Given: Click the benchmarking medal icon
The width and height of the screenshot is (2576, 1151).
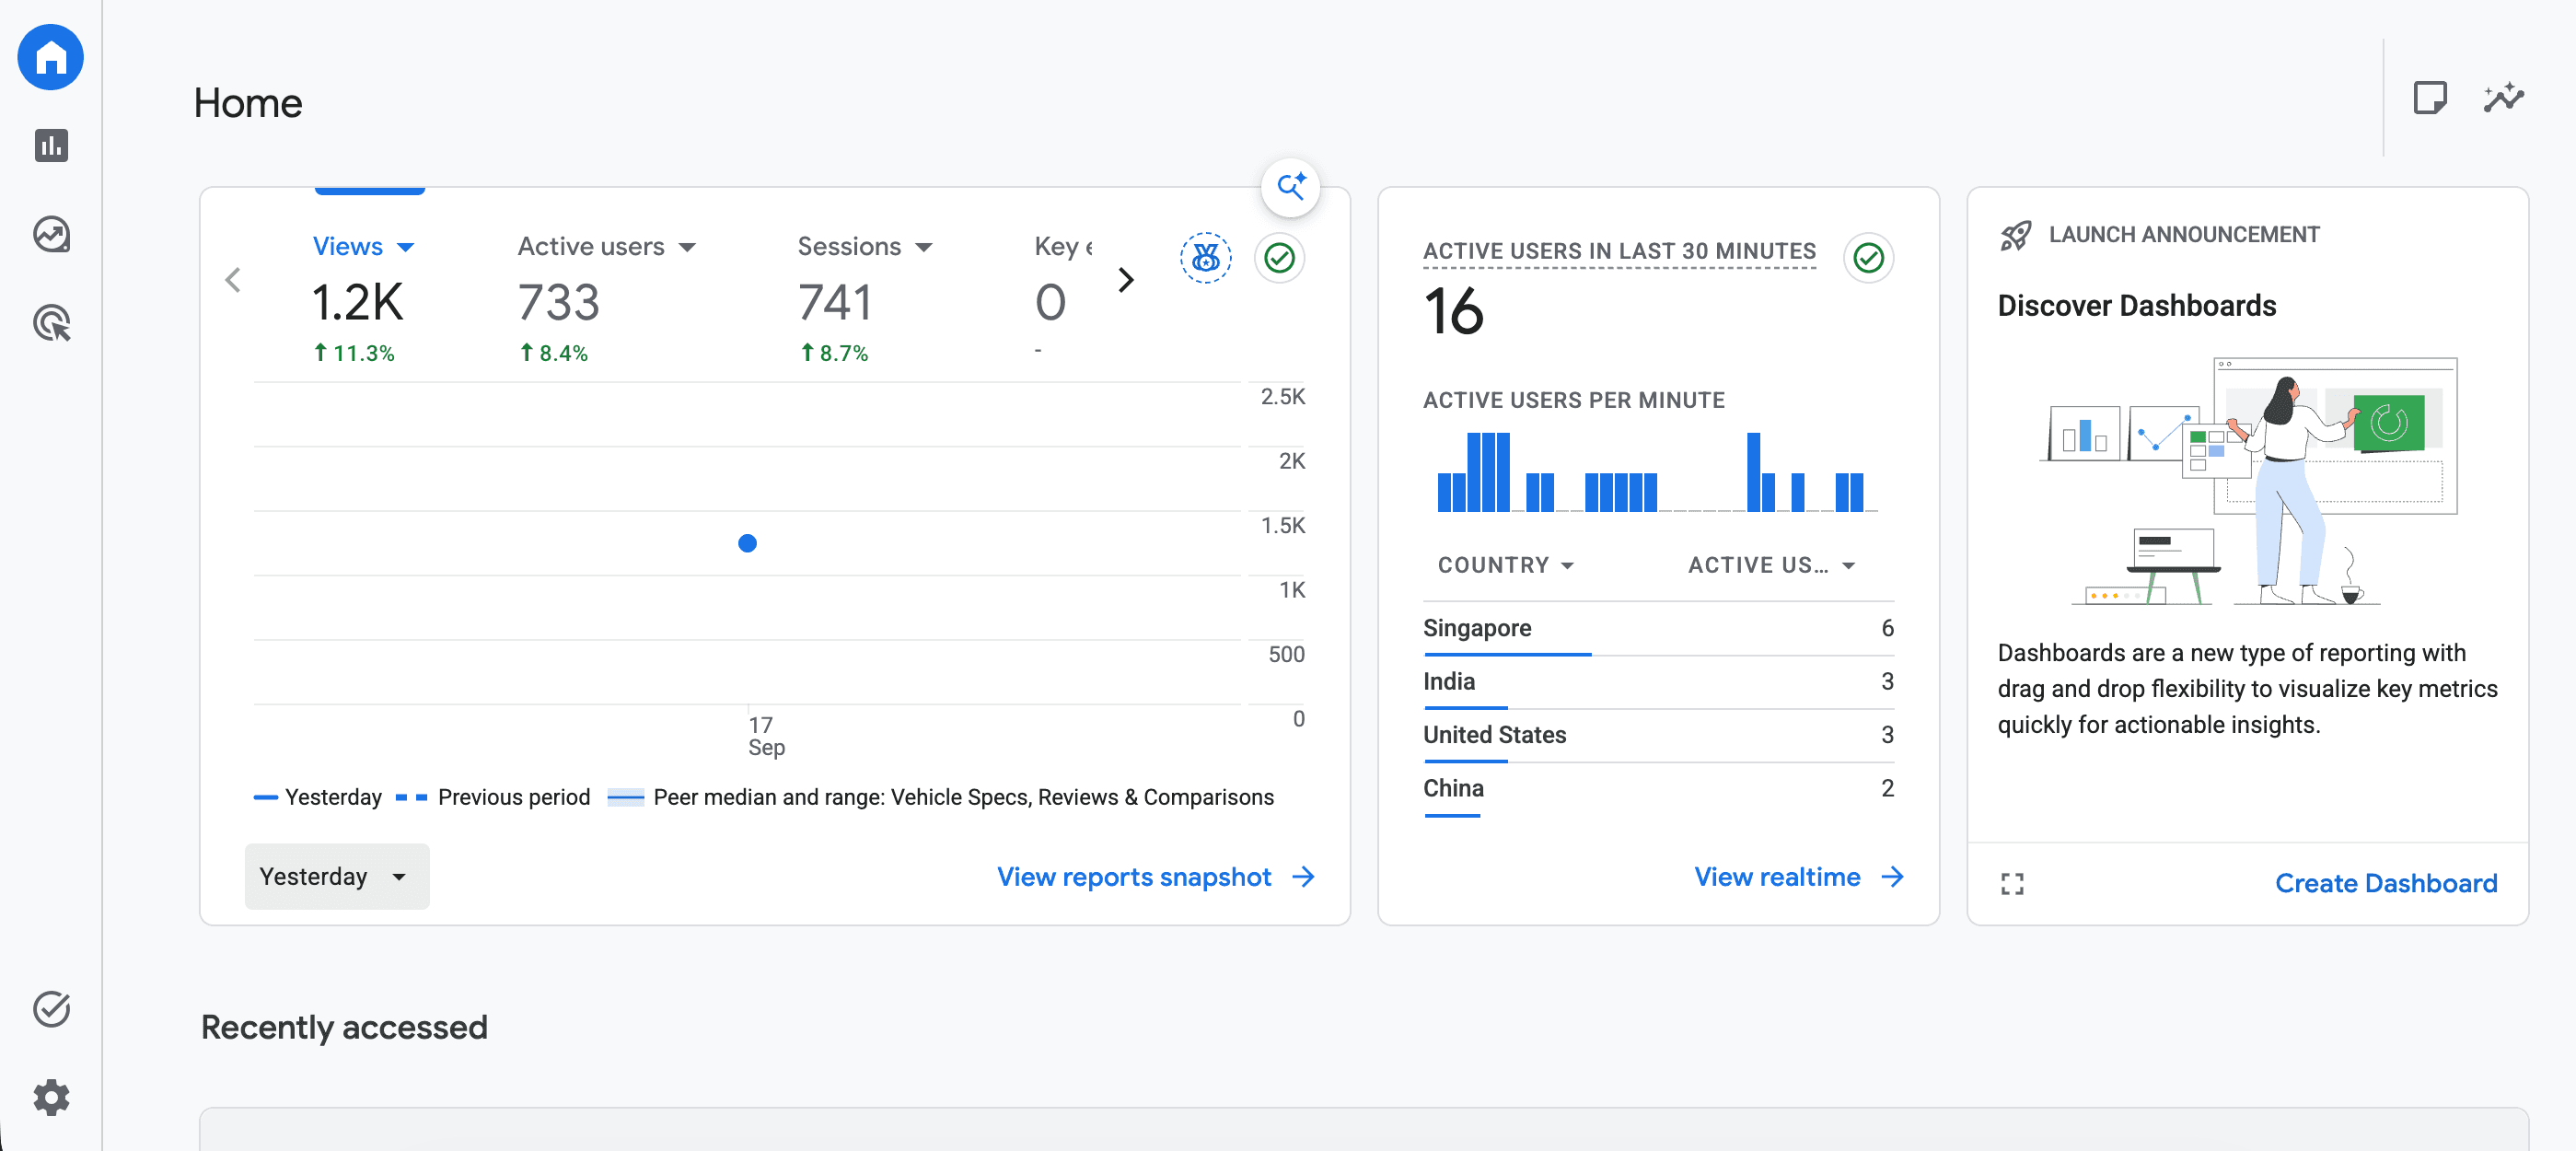Looking at the screenshot, I should point(1205,258).
